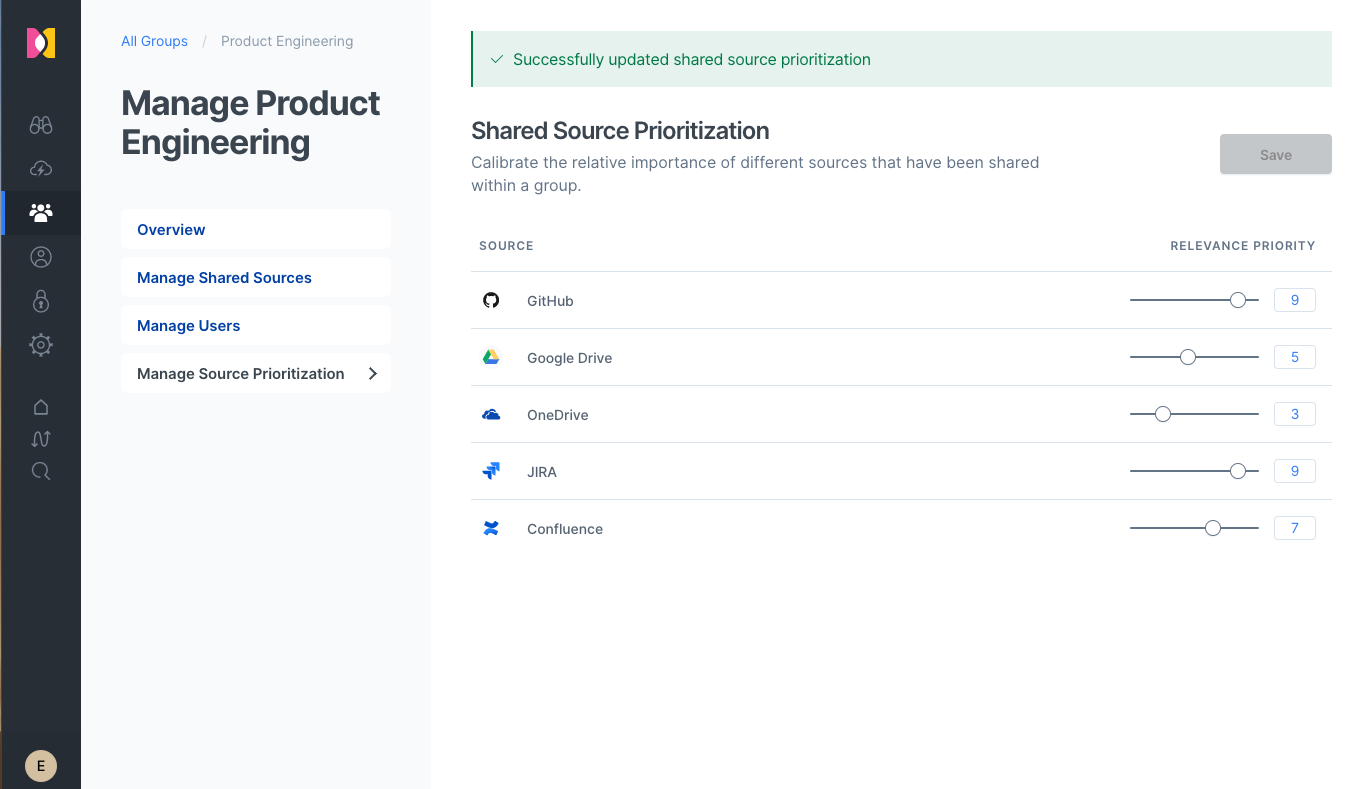Click the Manage Source Prioritization chevron
Image resolution: width=1358 pixels, height=789 pixels.
pos(373,373)
